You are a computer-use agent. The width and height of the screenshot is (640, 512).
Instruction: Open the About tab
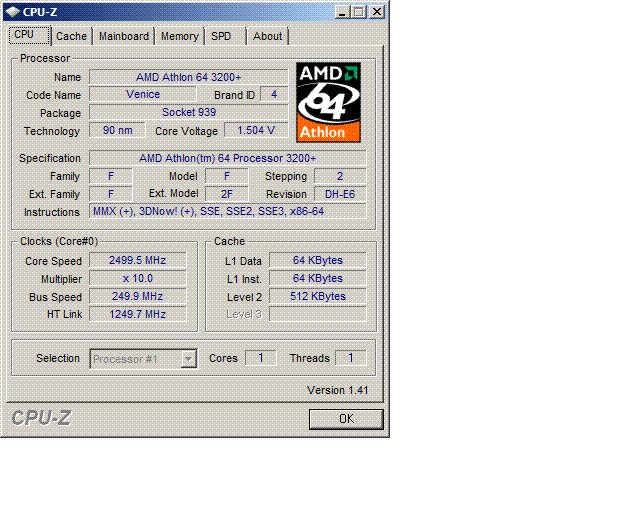268,36
